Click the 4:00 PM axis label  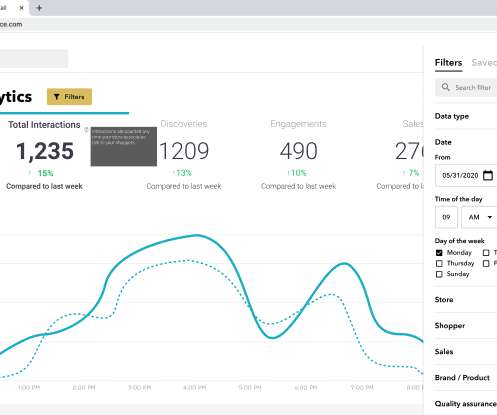pyautogui.click(x=195, y=388)
